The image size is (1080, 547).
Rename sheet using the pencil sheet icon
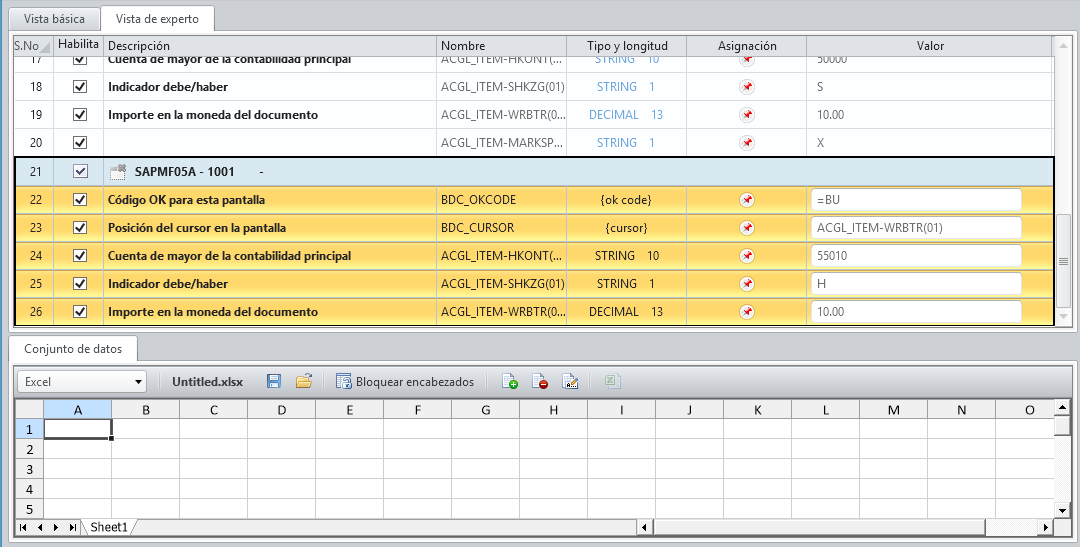[x=570, y=381]
